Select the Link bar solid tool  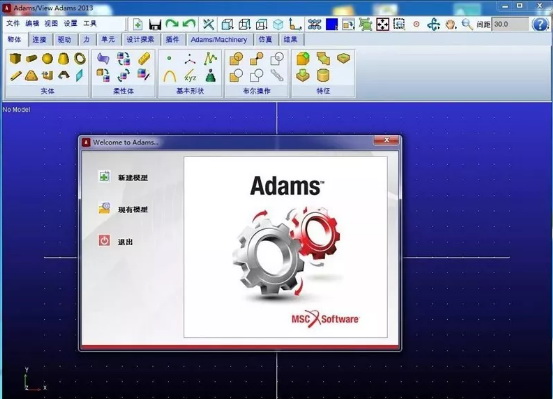(16, 75)
